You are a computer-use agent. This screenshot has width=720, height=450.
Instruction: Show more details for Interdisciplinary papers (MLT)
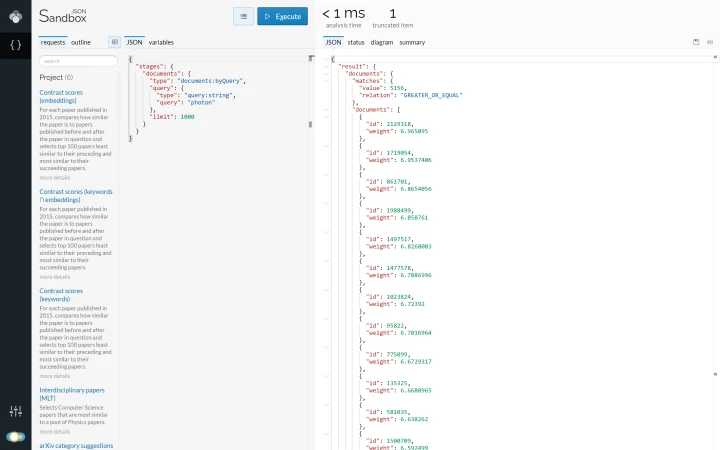click(55, 432)
